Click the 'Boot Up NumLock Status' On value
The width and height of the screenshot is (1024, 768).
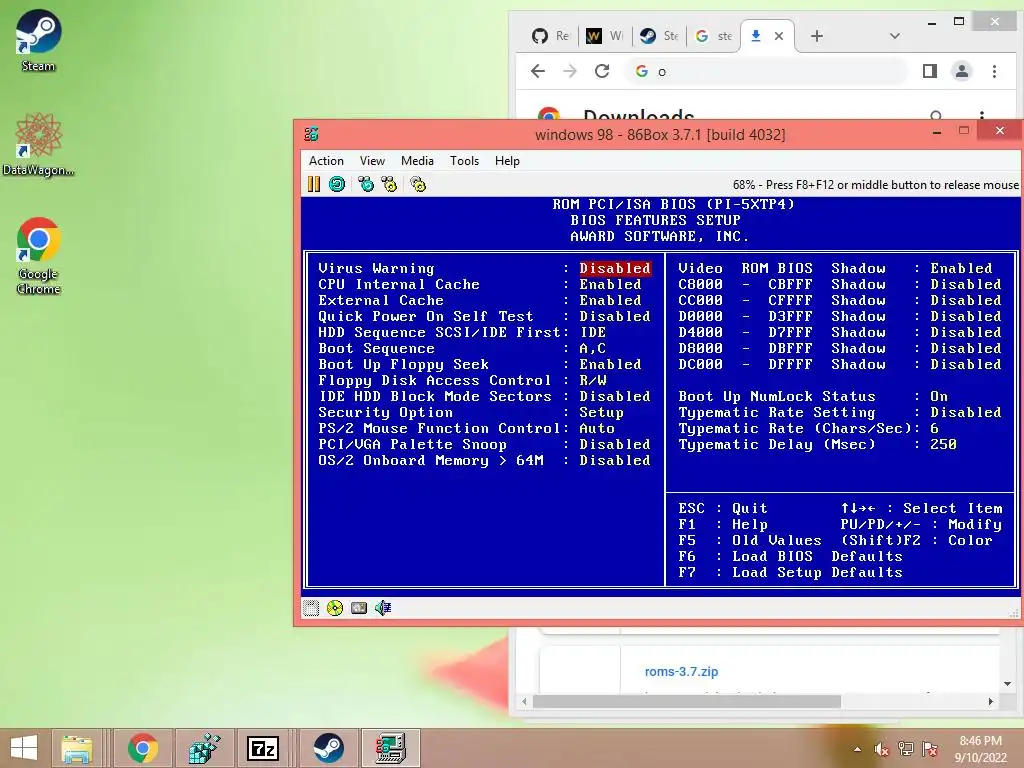[939, 396]
